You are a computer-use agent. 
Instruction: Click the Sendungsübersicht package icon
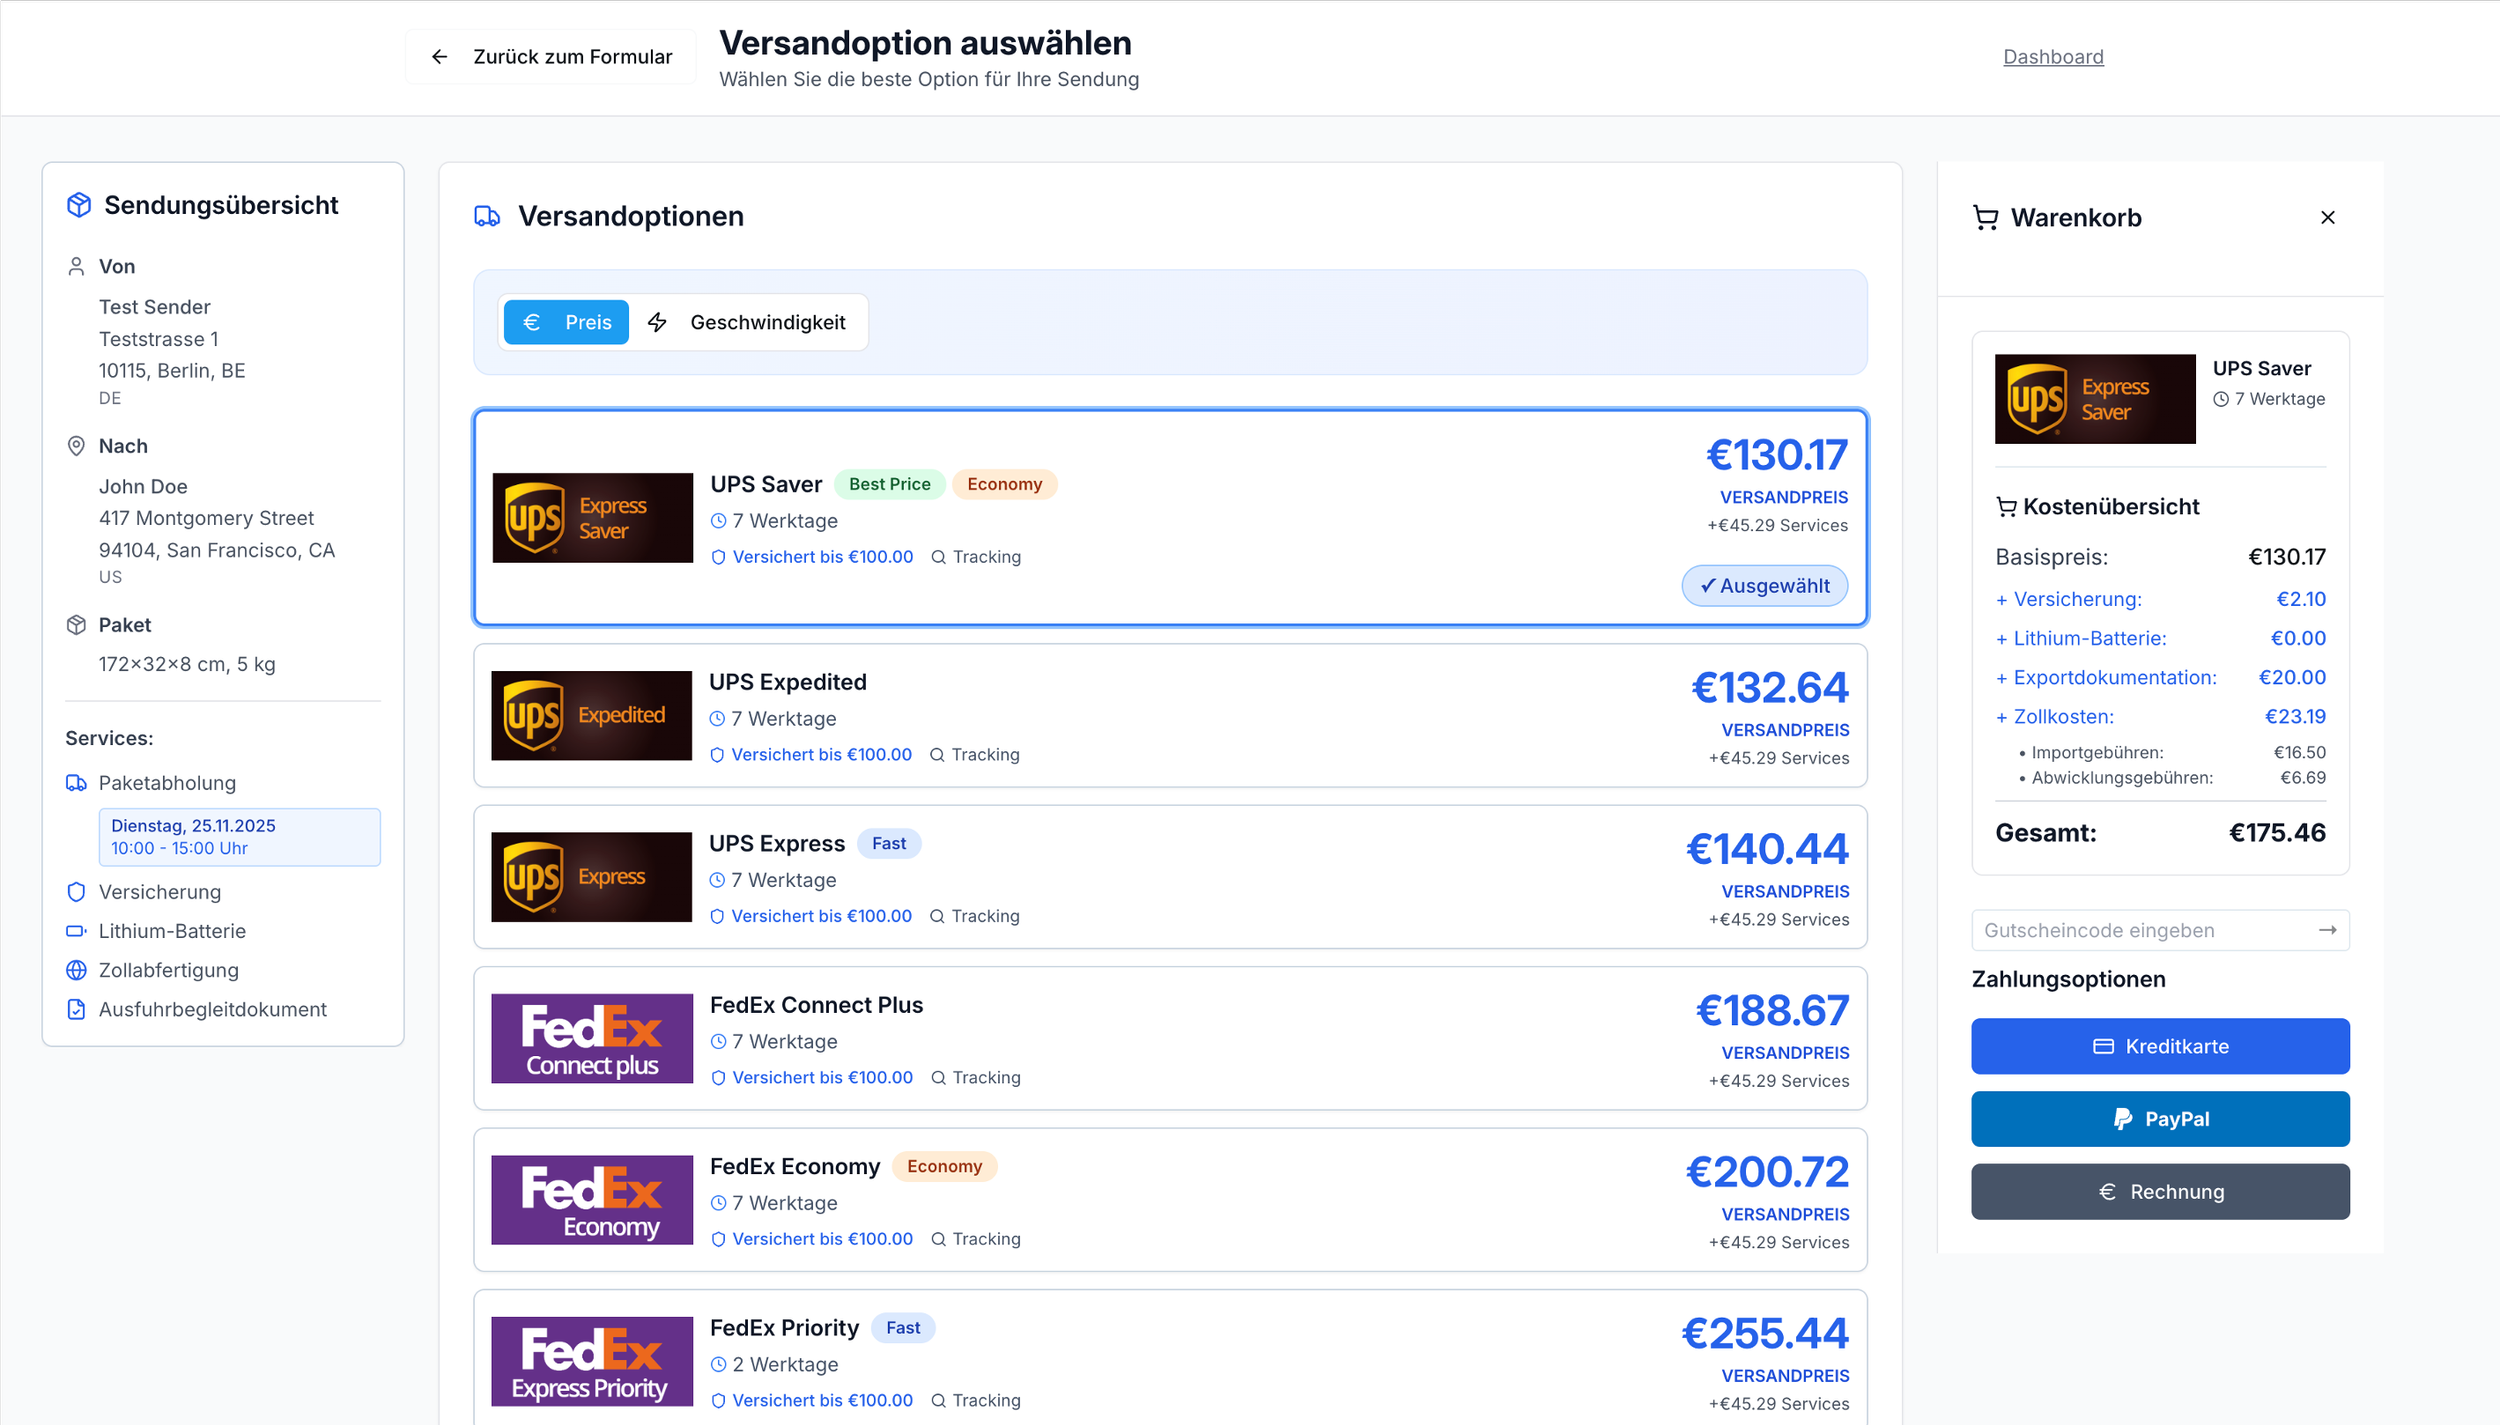[x=79, y=205]
